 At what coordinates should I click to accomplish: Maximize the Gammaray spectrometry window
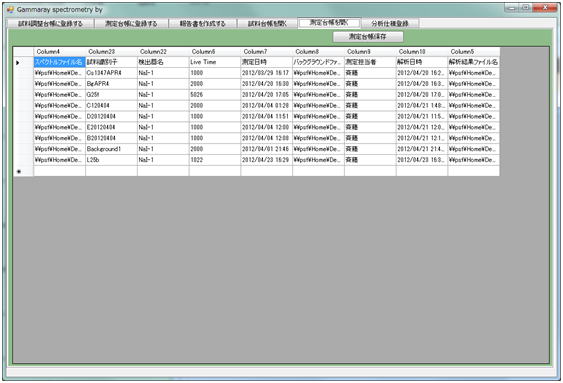pyautogui.click(x=526, y=8)
